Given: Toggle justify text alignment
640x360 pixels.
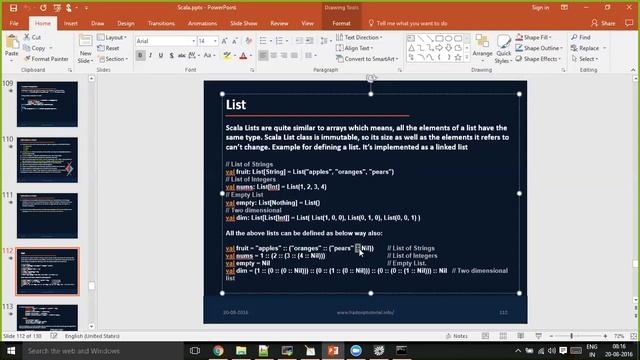Looking at the screenshot, I should click(x=294, y=56).
